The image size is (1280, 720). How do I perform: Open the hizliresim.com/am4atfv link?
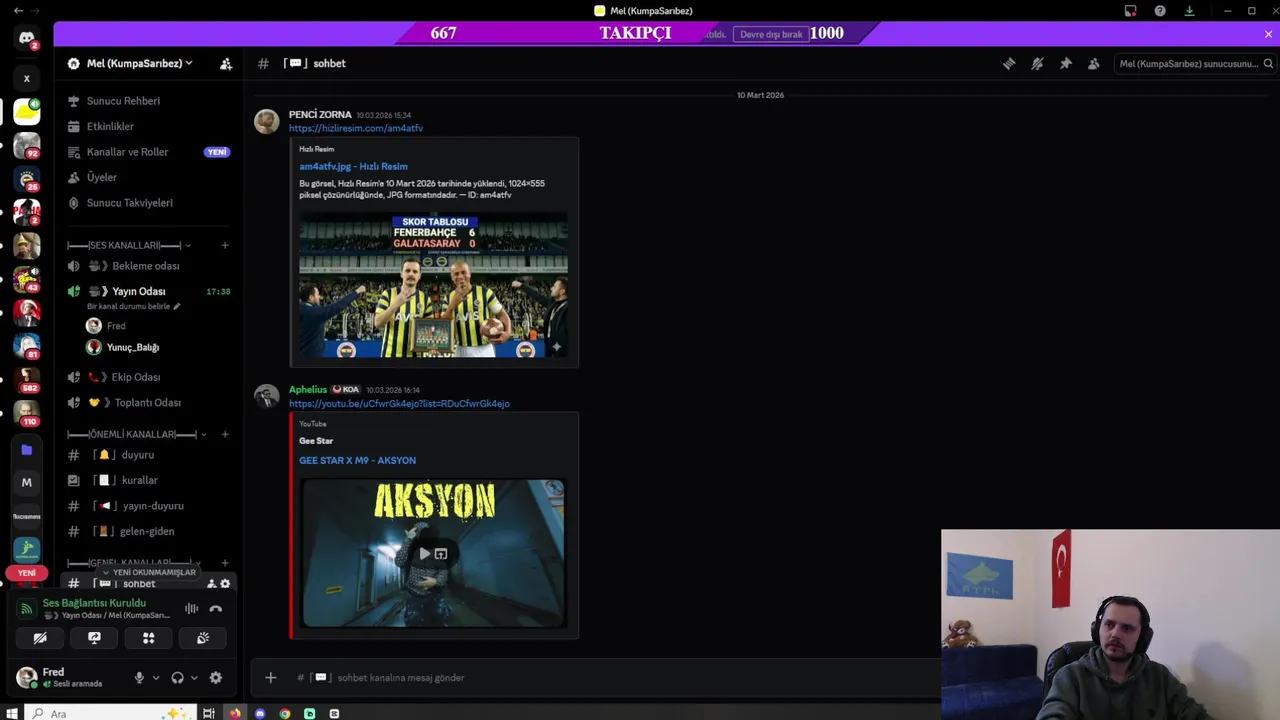(356, 128)
